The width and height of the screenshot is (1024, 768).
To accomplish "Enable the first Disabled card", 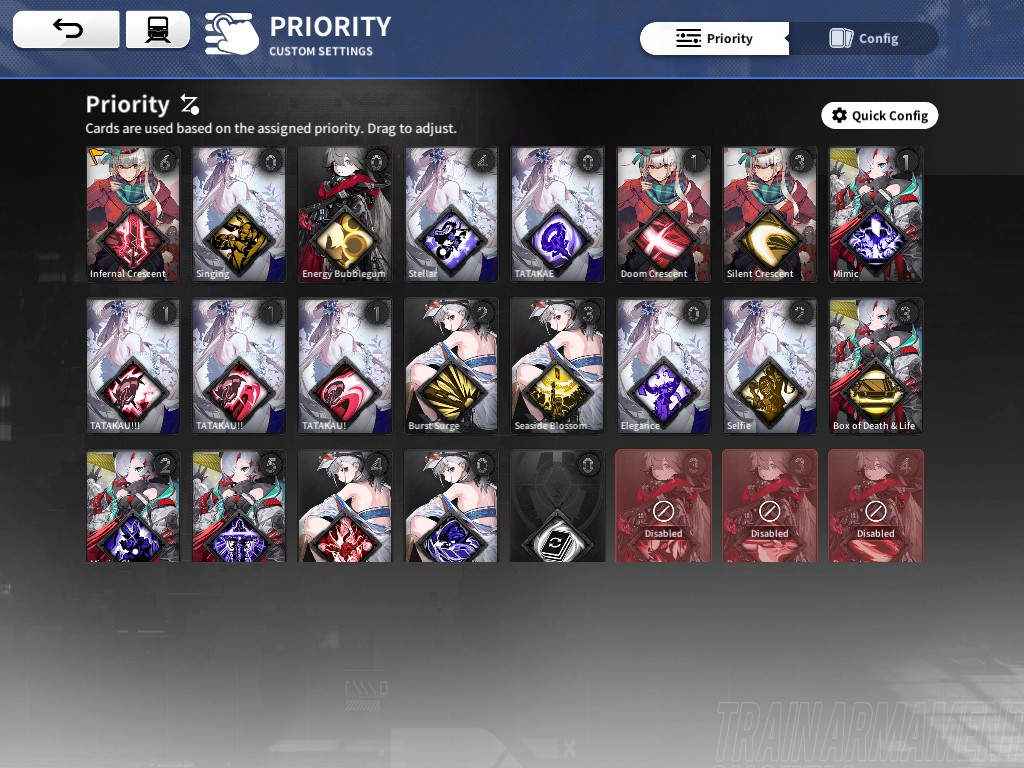I will [664, 506].
